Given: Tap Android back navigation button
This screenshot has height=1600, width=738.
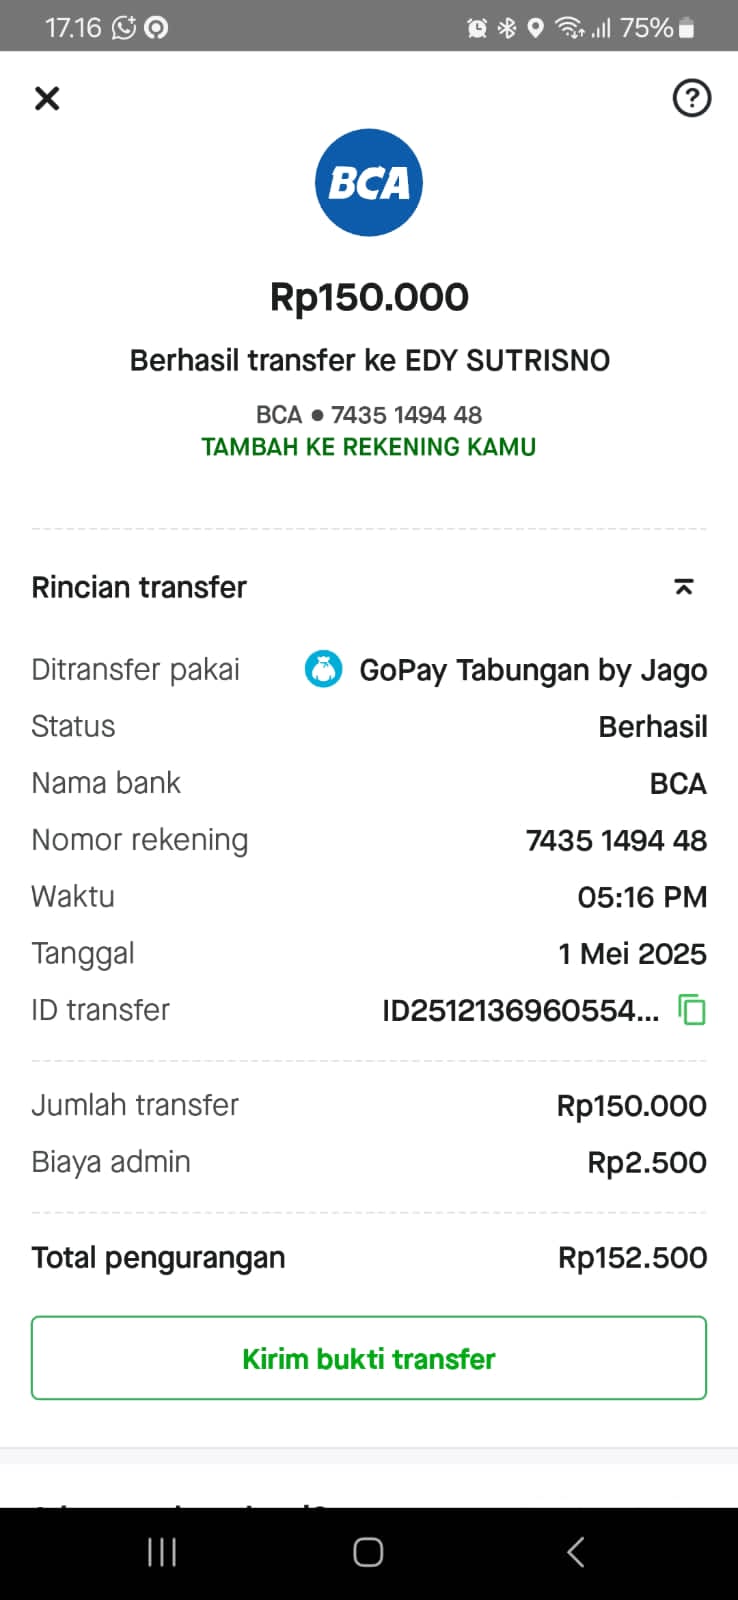Looking at the screenshot, I should click(575, 1552).
